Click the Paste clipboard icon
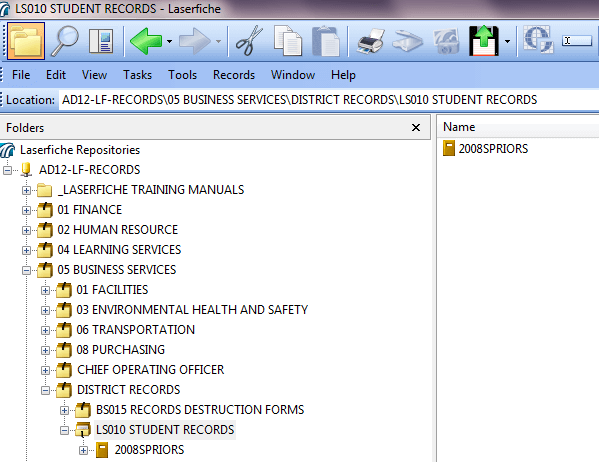The height and width of the screenshot is (462, 599). (326, 41)
